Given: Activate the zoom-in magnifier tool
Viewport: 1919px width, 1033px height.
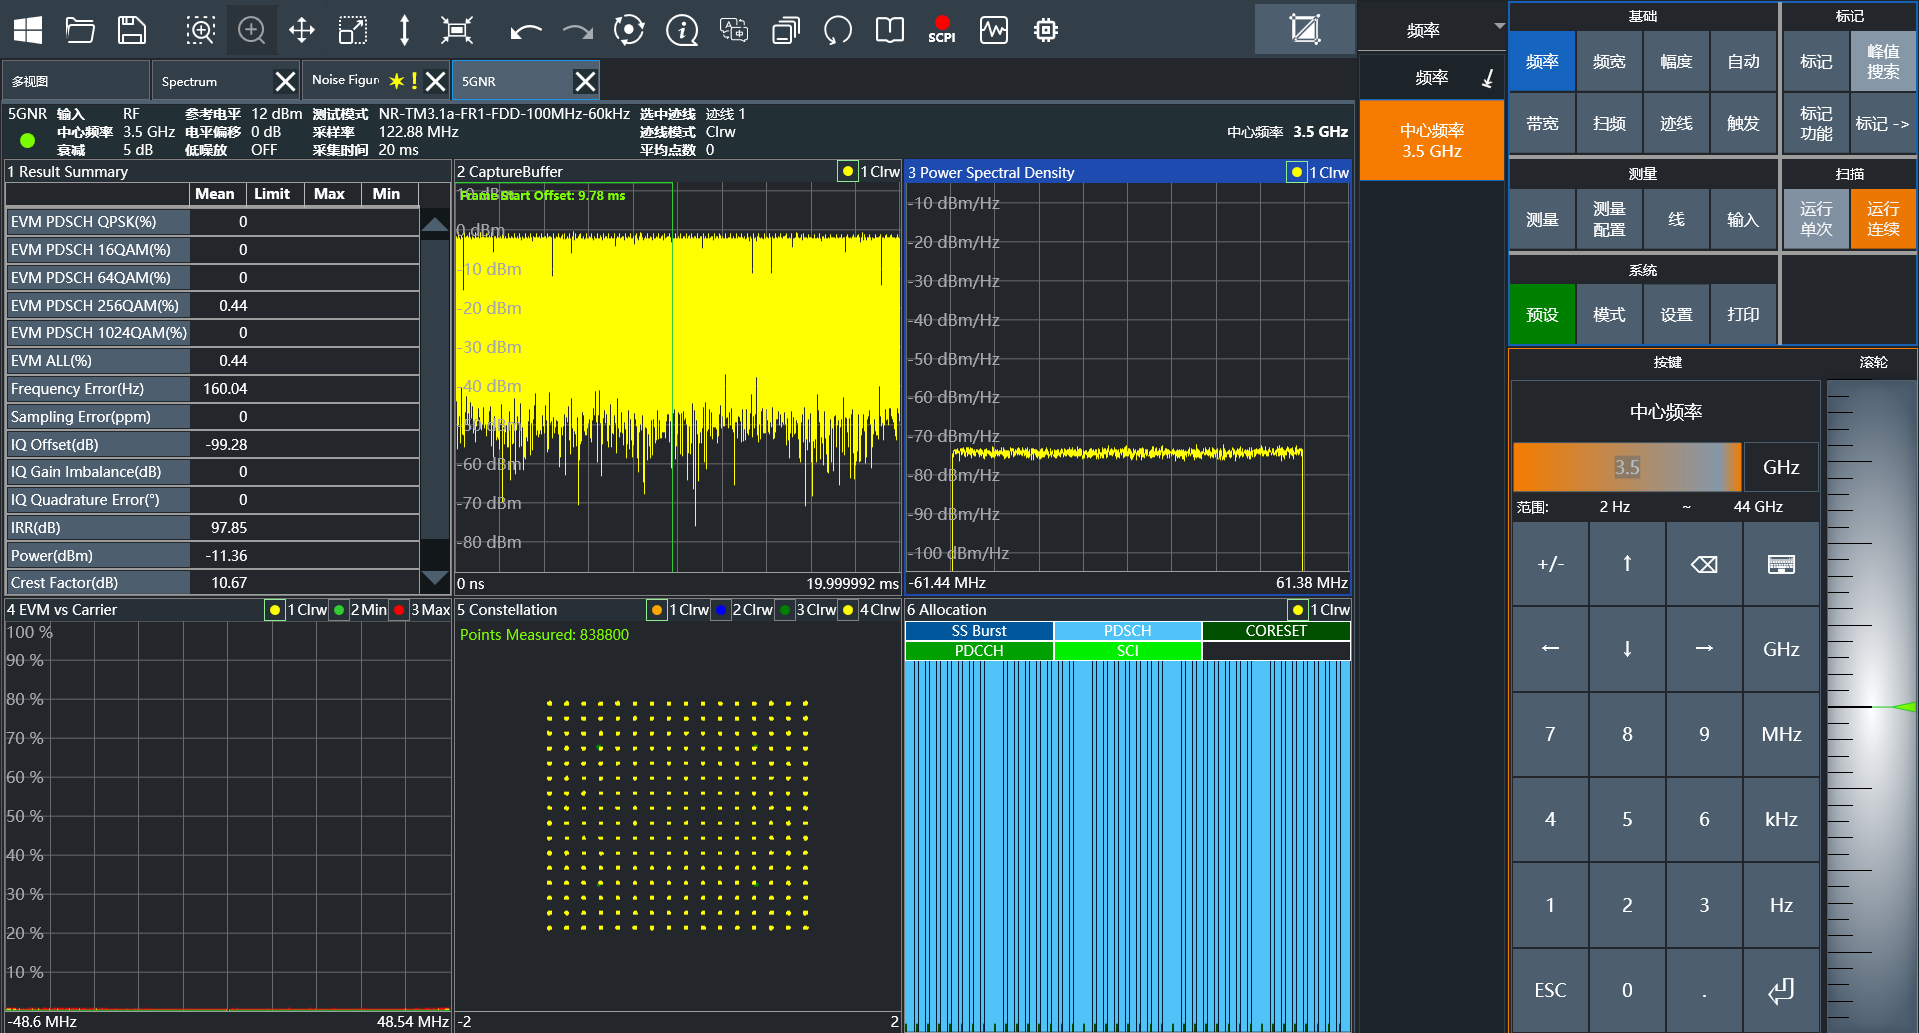Looking at the screenshot, I should pyautogui.click(x=252, y=30).
